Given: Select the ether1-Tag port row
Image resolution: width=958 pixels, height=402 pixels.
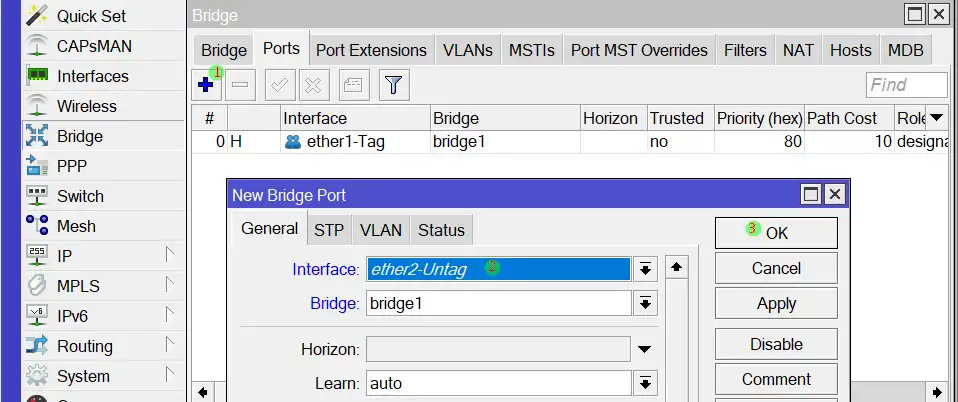Looking at the screenshot, I should coord(345,142).
